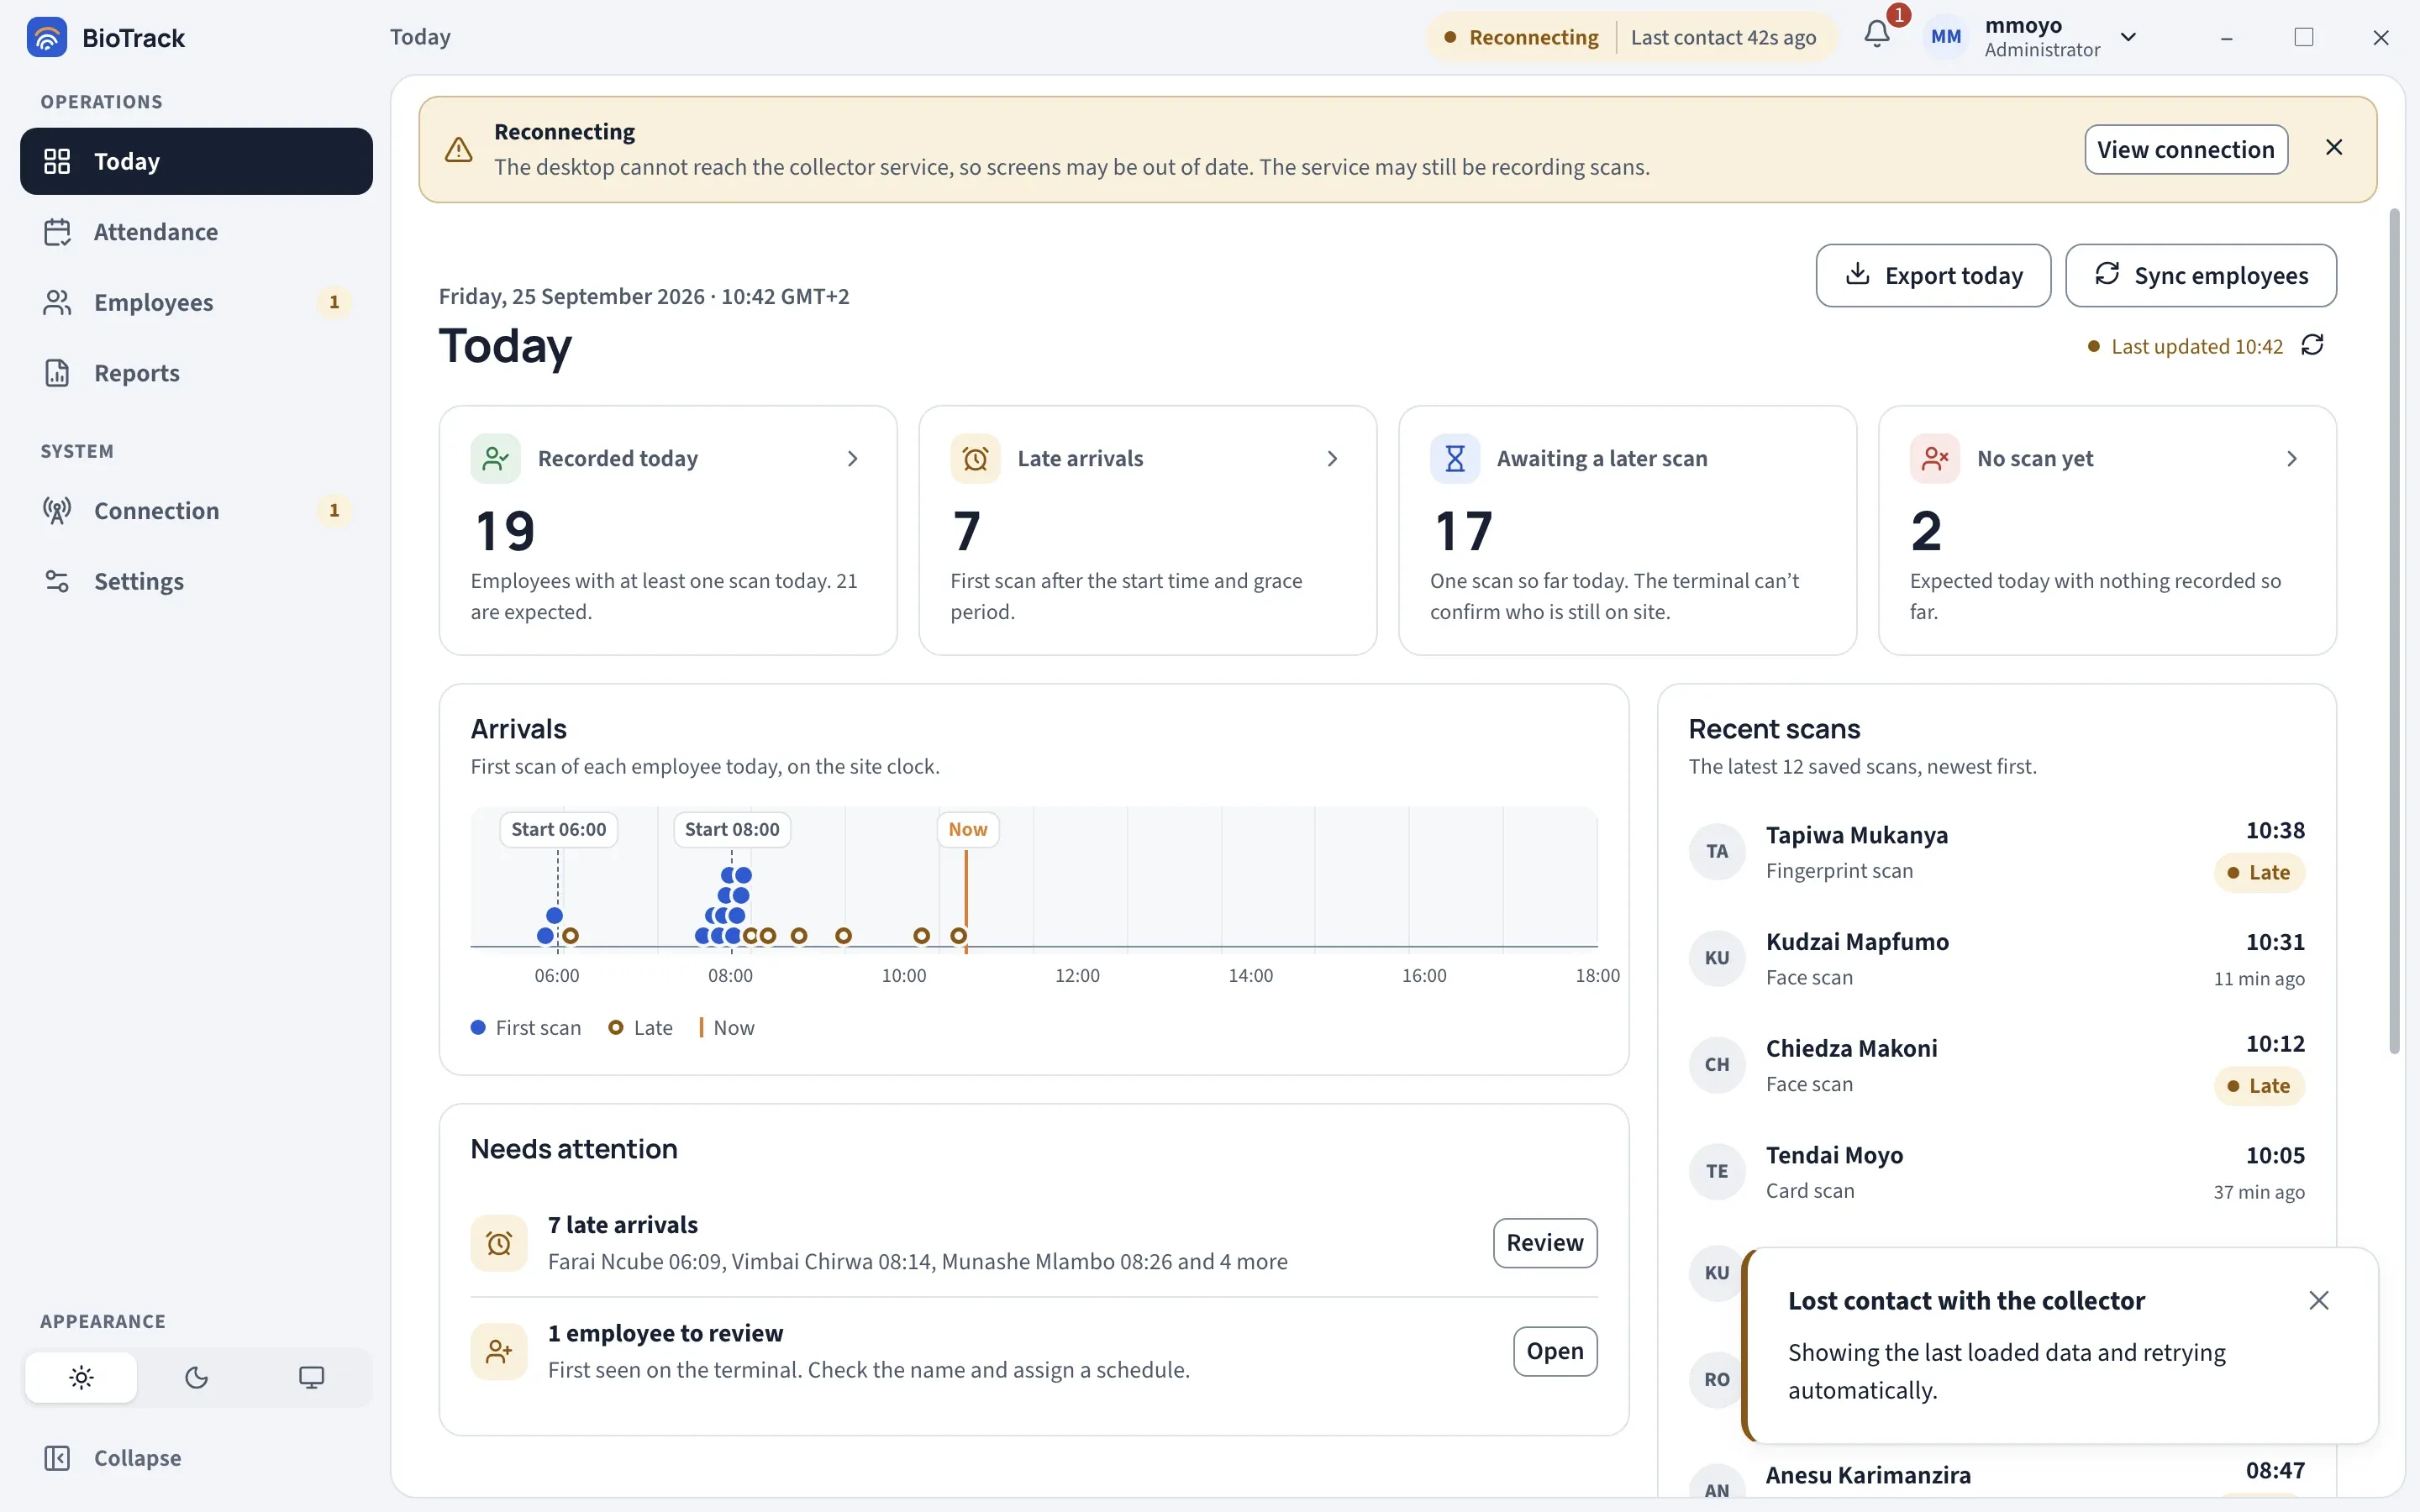Screen dimensions: 2420x1512
Task: Click View connection button
Action: (x=2186, y=149)
